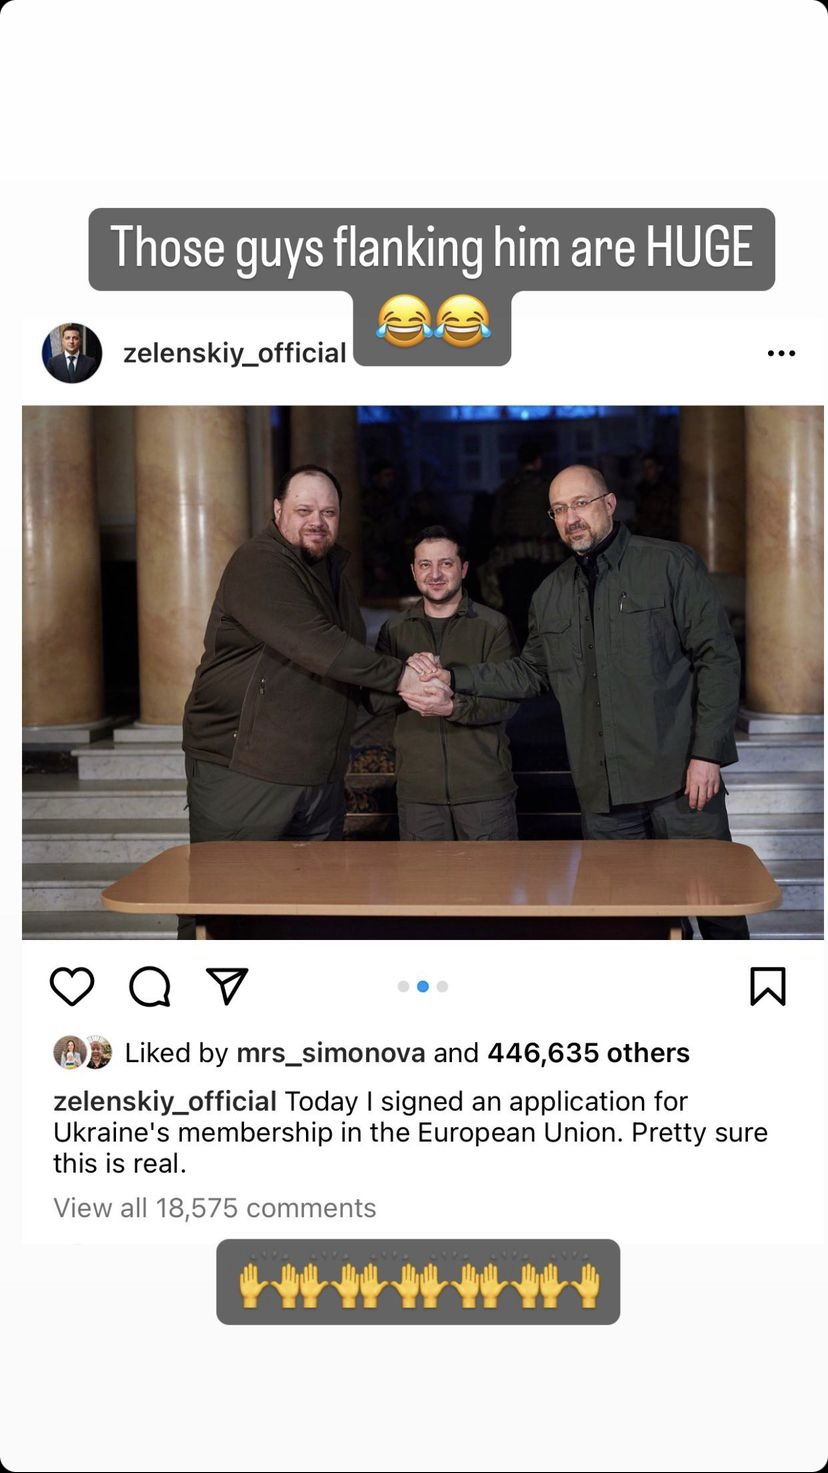Tap the raised hands emoji sticker
This screenshot has height=1473, width=828.
point(418,1283)
